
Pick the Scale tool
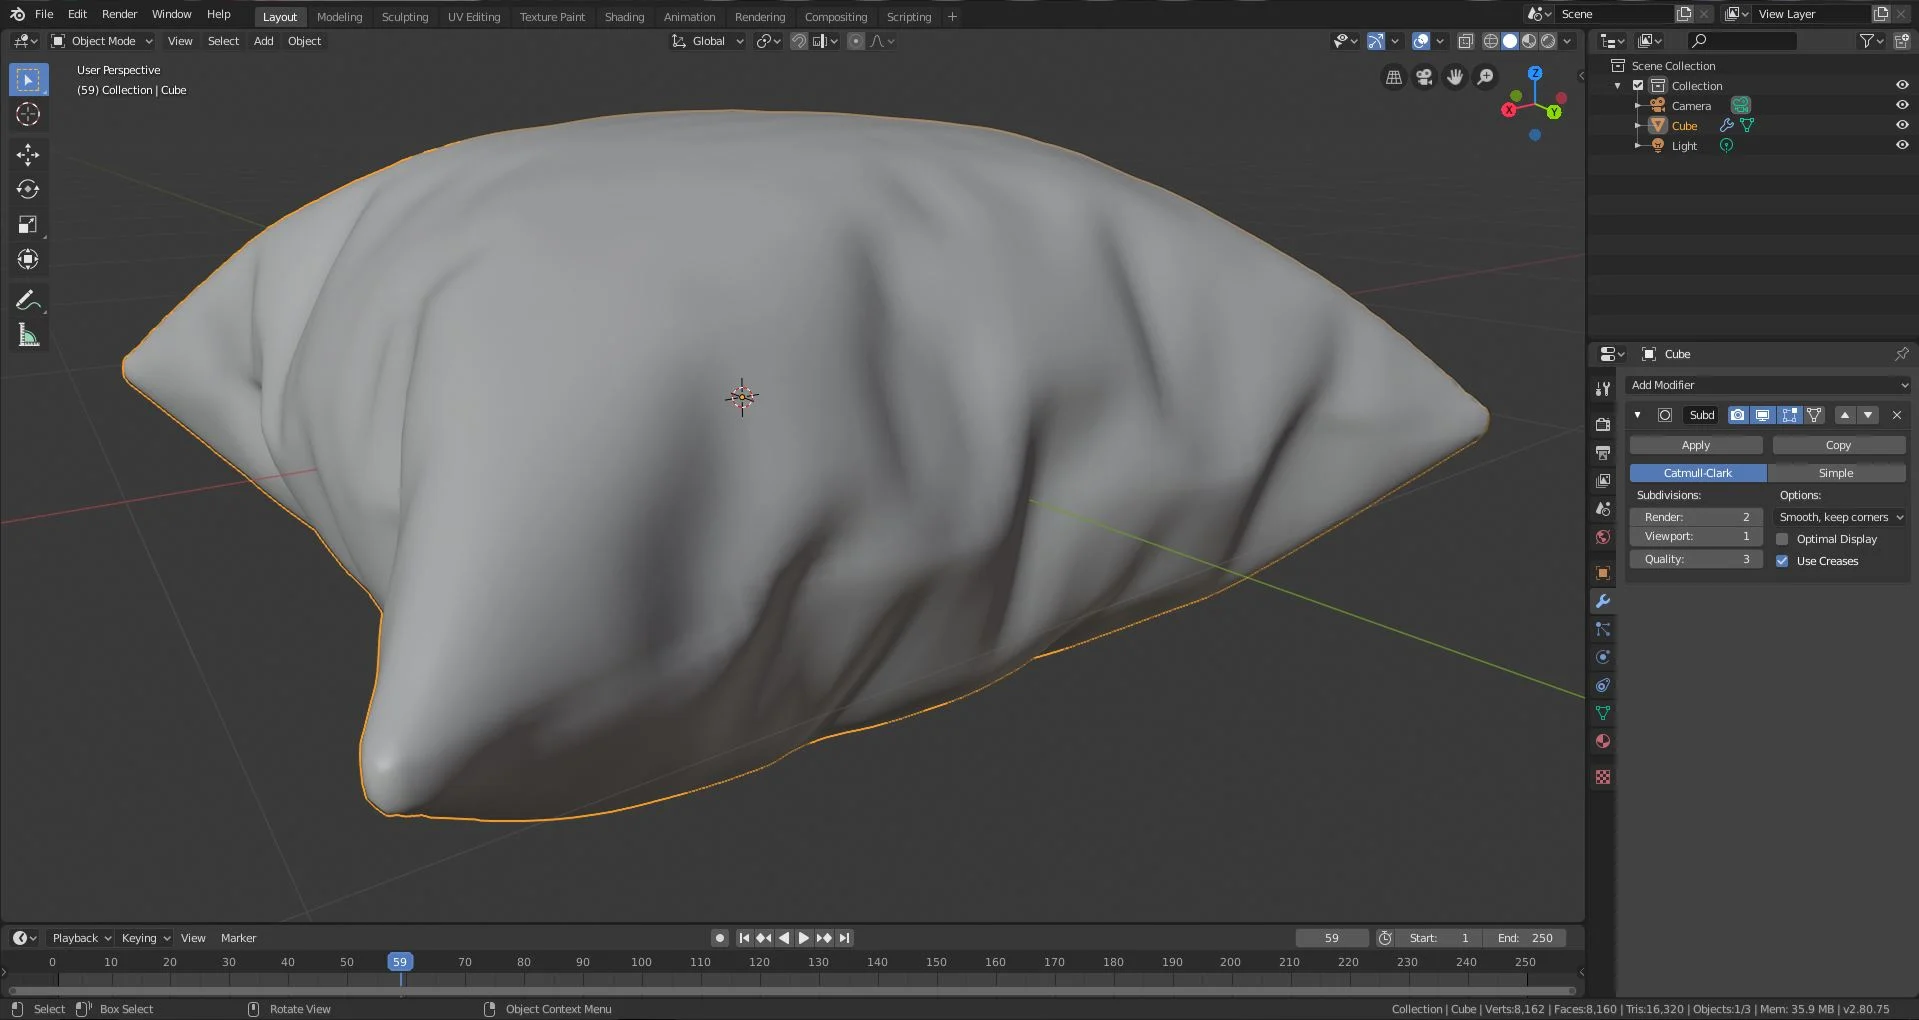click(28, 224)
